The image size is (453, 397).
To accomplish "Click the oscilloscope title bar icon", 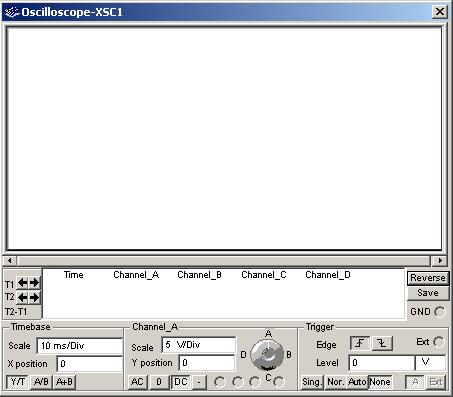I will (x=11, y=12).
